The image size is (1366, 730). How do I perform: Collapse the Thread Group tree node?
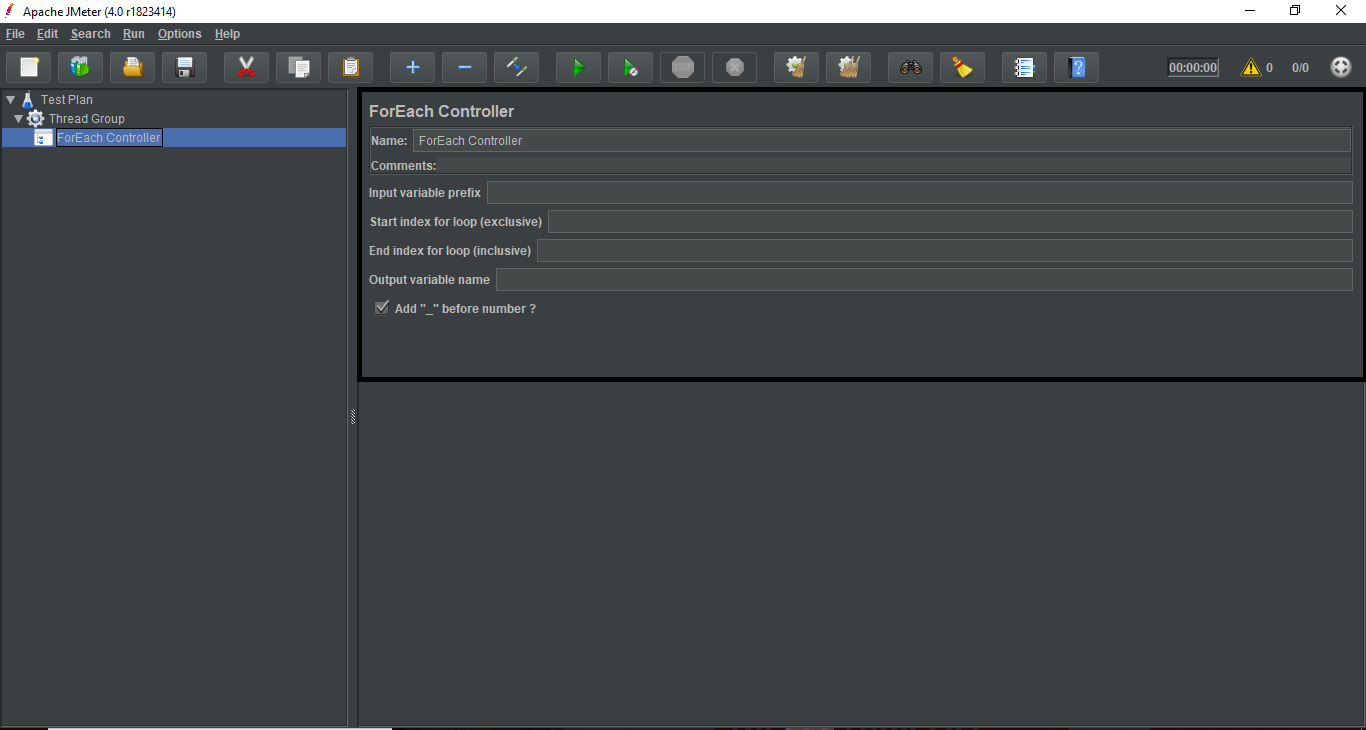point(18,119)
